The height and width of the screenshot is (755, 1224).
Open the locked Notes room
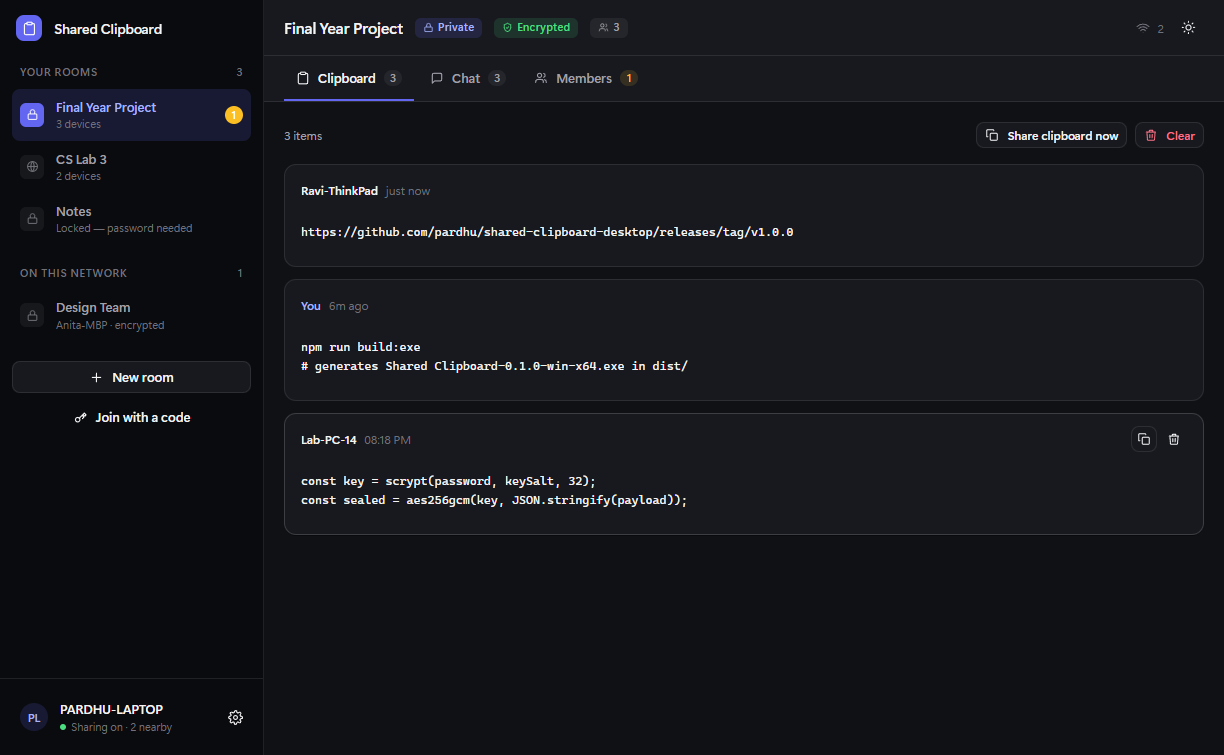pos(131,219)
